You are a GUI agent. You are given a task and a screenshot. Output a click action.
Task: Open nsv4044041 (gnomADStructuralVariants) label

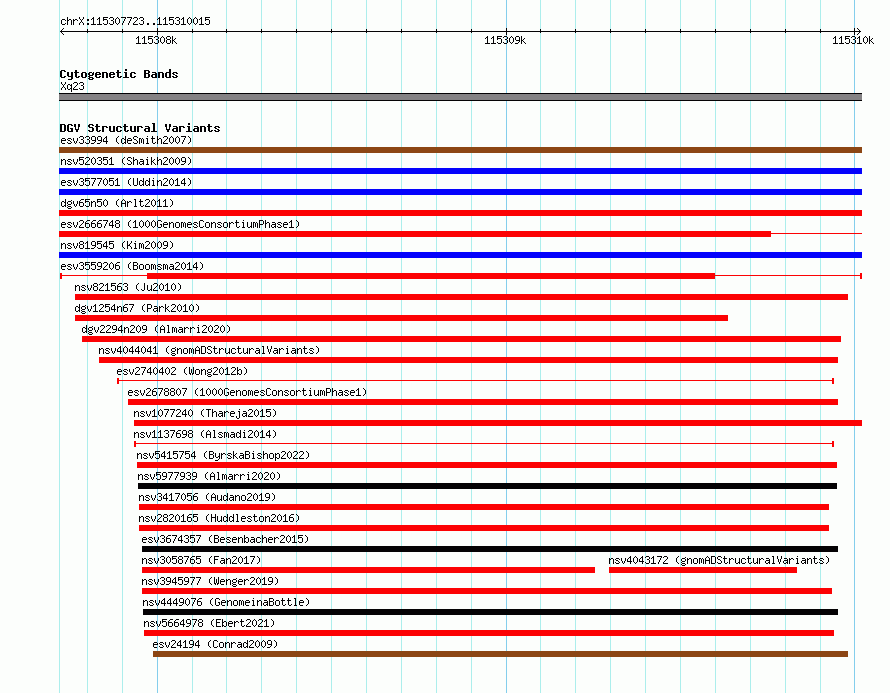click(209, 350)
